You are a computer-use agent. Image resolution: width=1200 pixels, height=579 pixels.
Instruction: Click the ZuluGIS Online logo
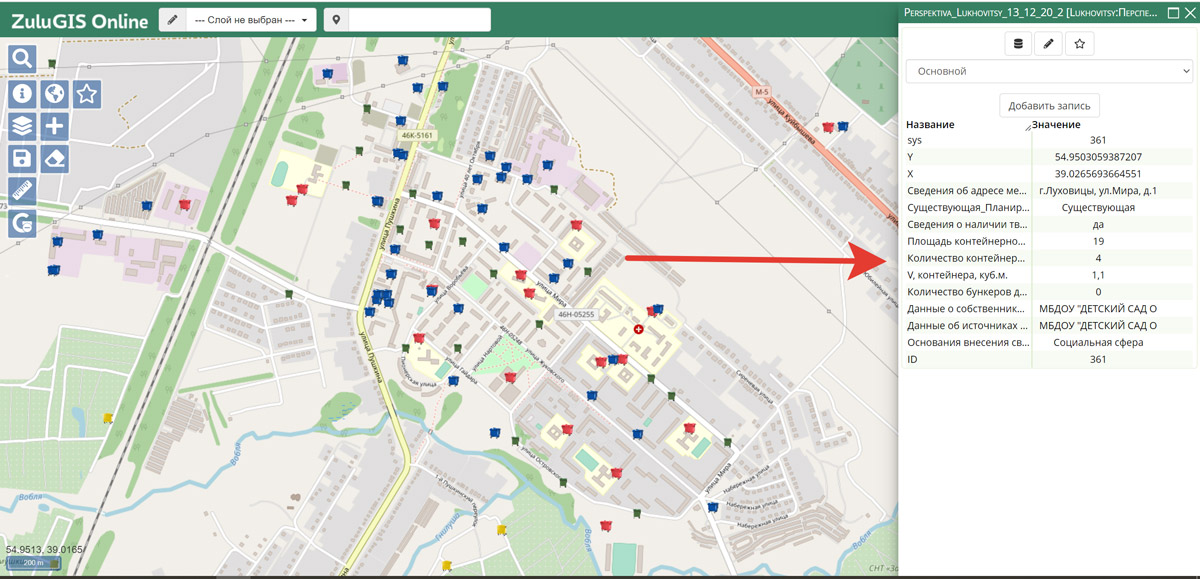[78, 20]
